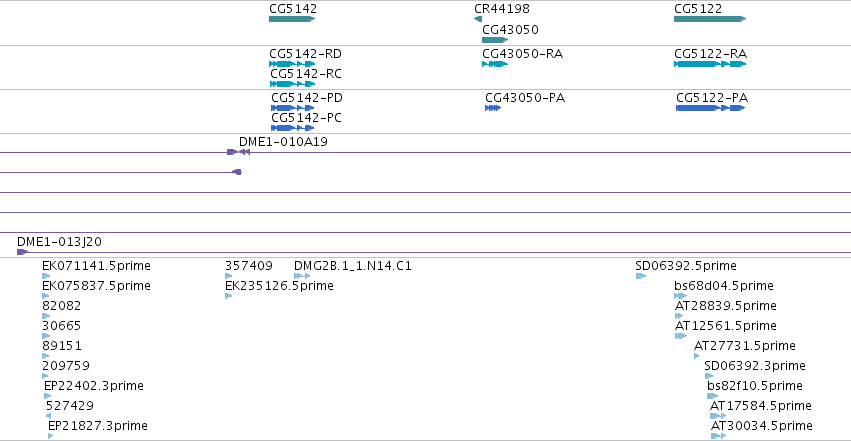This screenshot has width=851, height=441.
Task: Select the CG5122 gene glyph
Action: click(710, 19)
